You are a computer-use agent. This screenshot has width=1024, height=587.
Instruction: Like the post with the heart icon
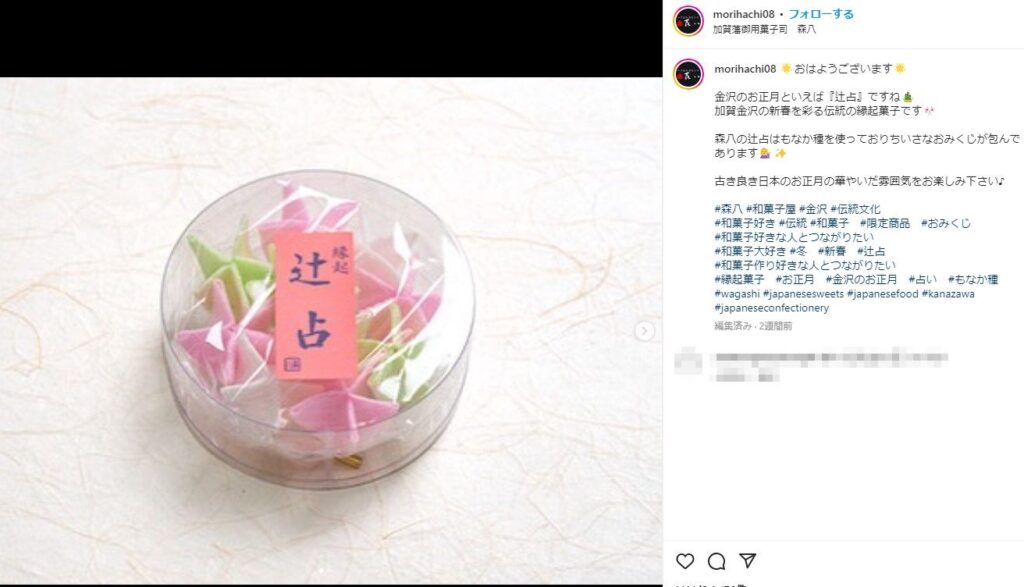(684, 561)
